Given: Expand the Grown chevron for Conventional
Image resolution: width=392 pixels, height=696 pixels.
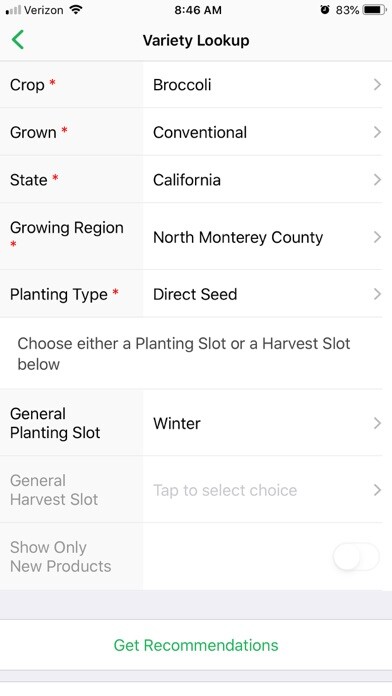Looking at the screenshot, I should [377, 132].
